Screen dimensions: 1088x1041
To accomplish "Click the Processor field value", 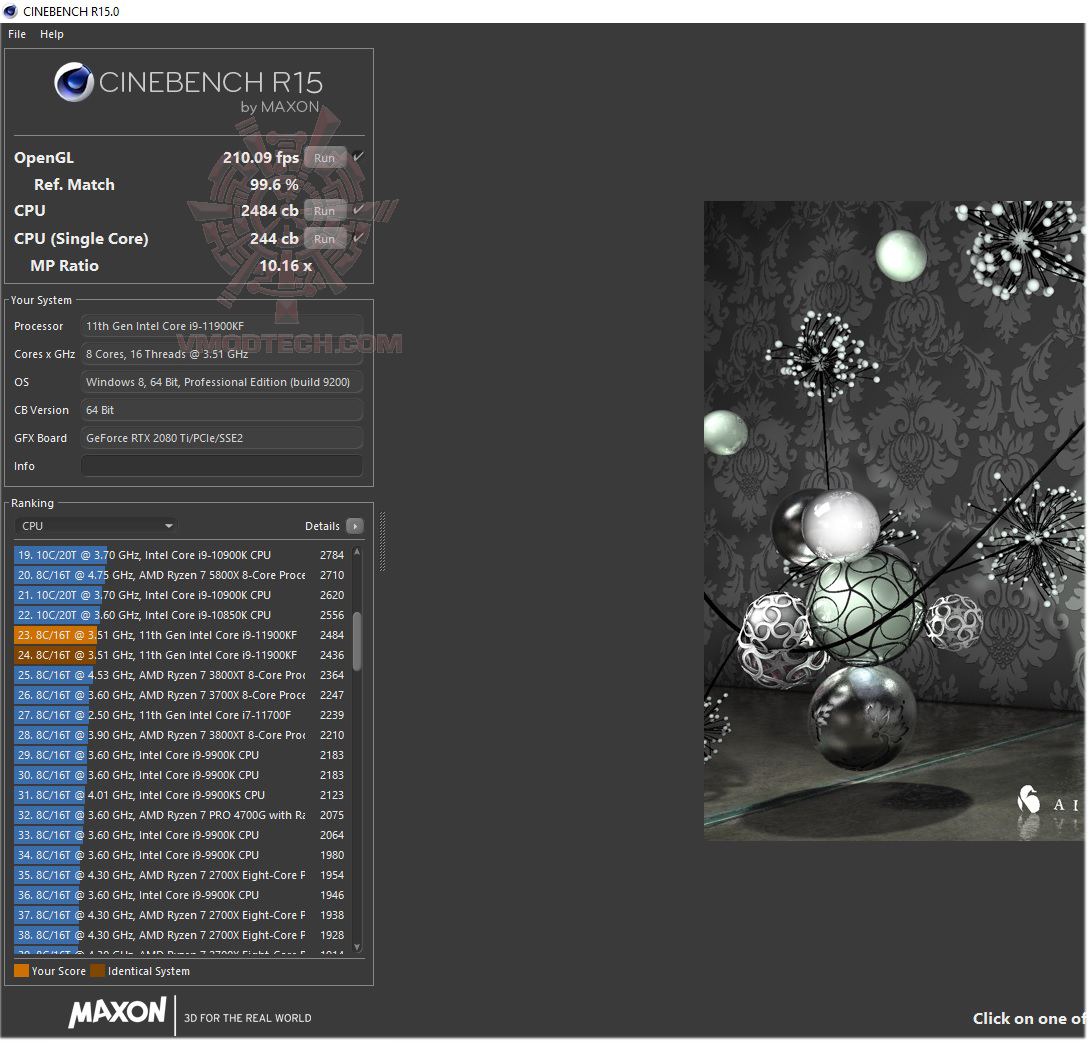I will tap(222, 325).
